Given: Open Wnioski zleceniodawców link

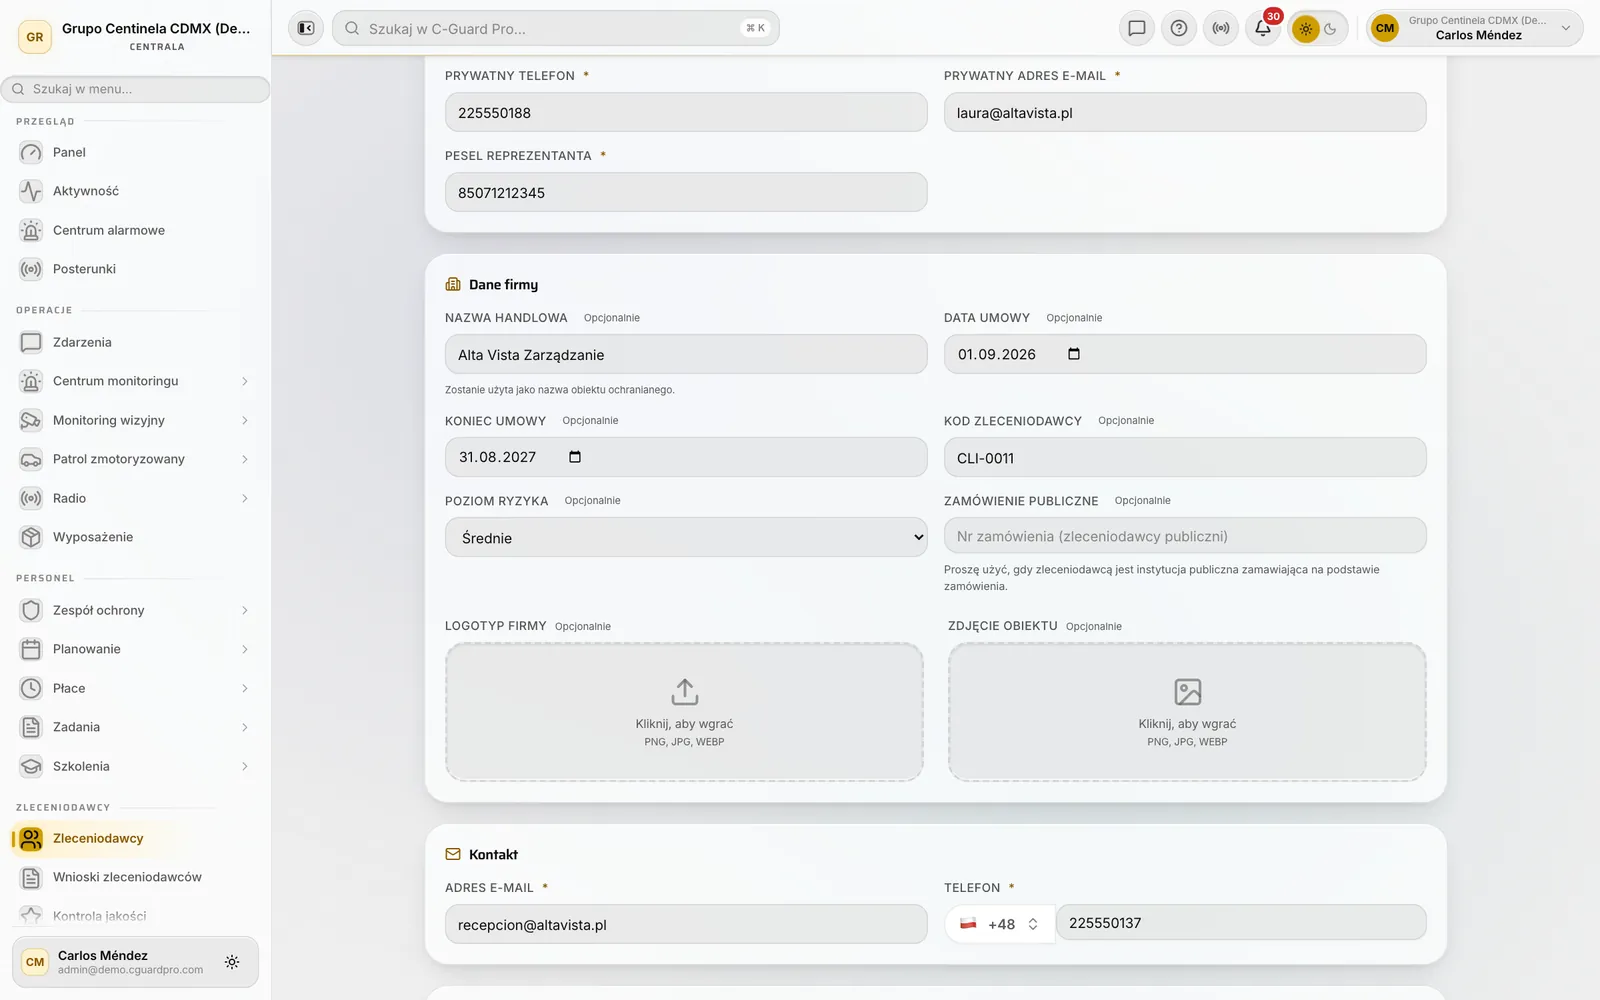Looking at the screenshot, I should tap(135, 877).
